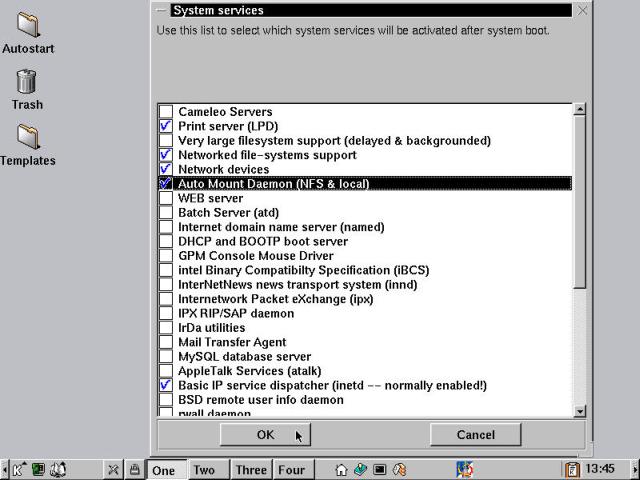
Task: Toggle the MySQL database server checkbox
Action: coord(166,357)
